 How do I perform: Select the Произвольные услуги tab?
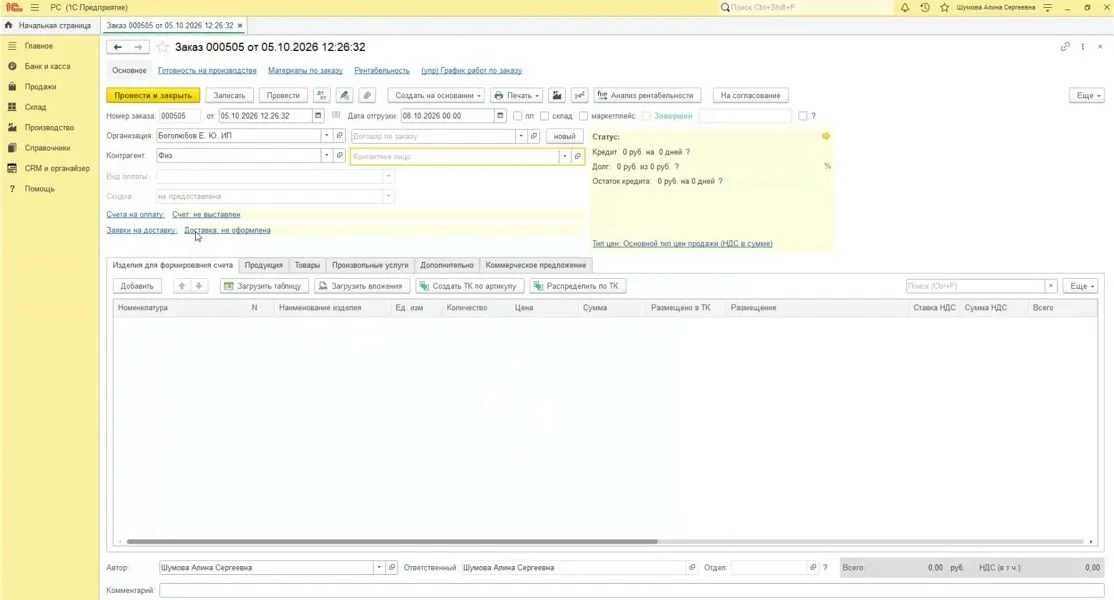[370, 265]
